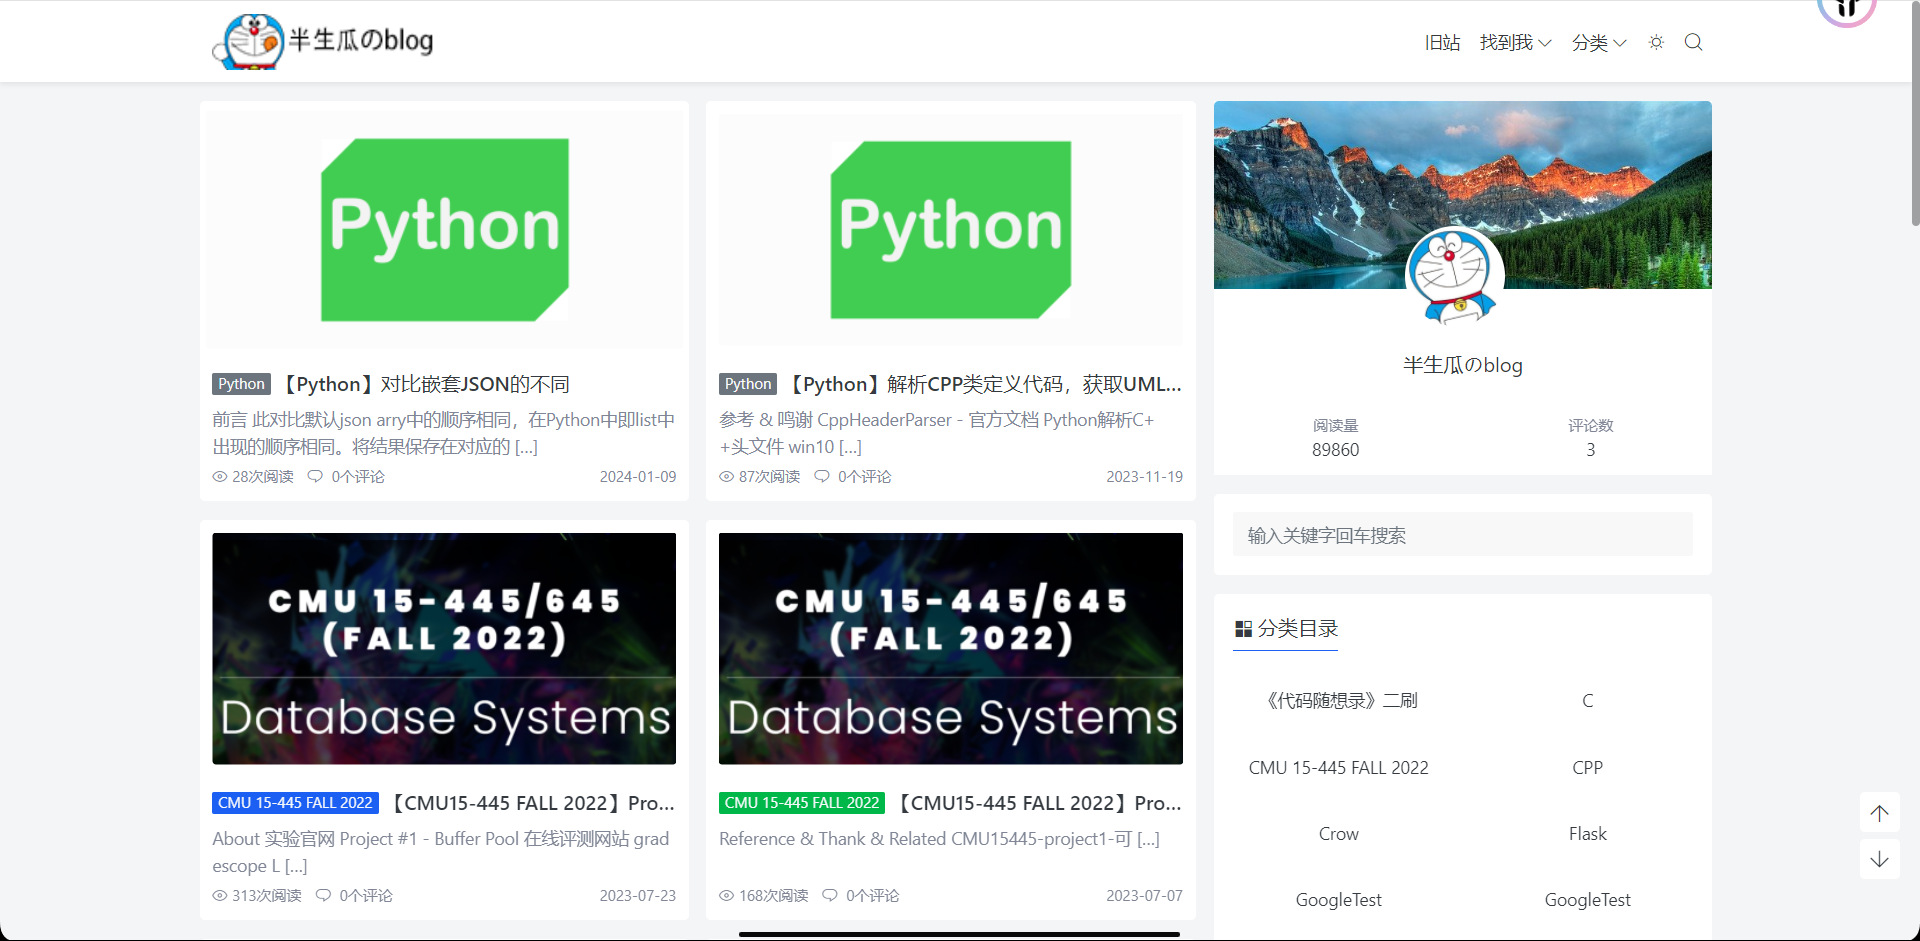Click the eye icon beside 168次阅读
The image size is (1920, 941).
[x=727, y=896]
